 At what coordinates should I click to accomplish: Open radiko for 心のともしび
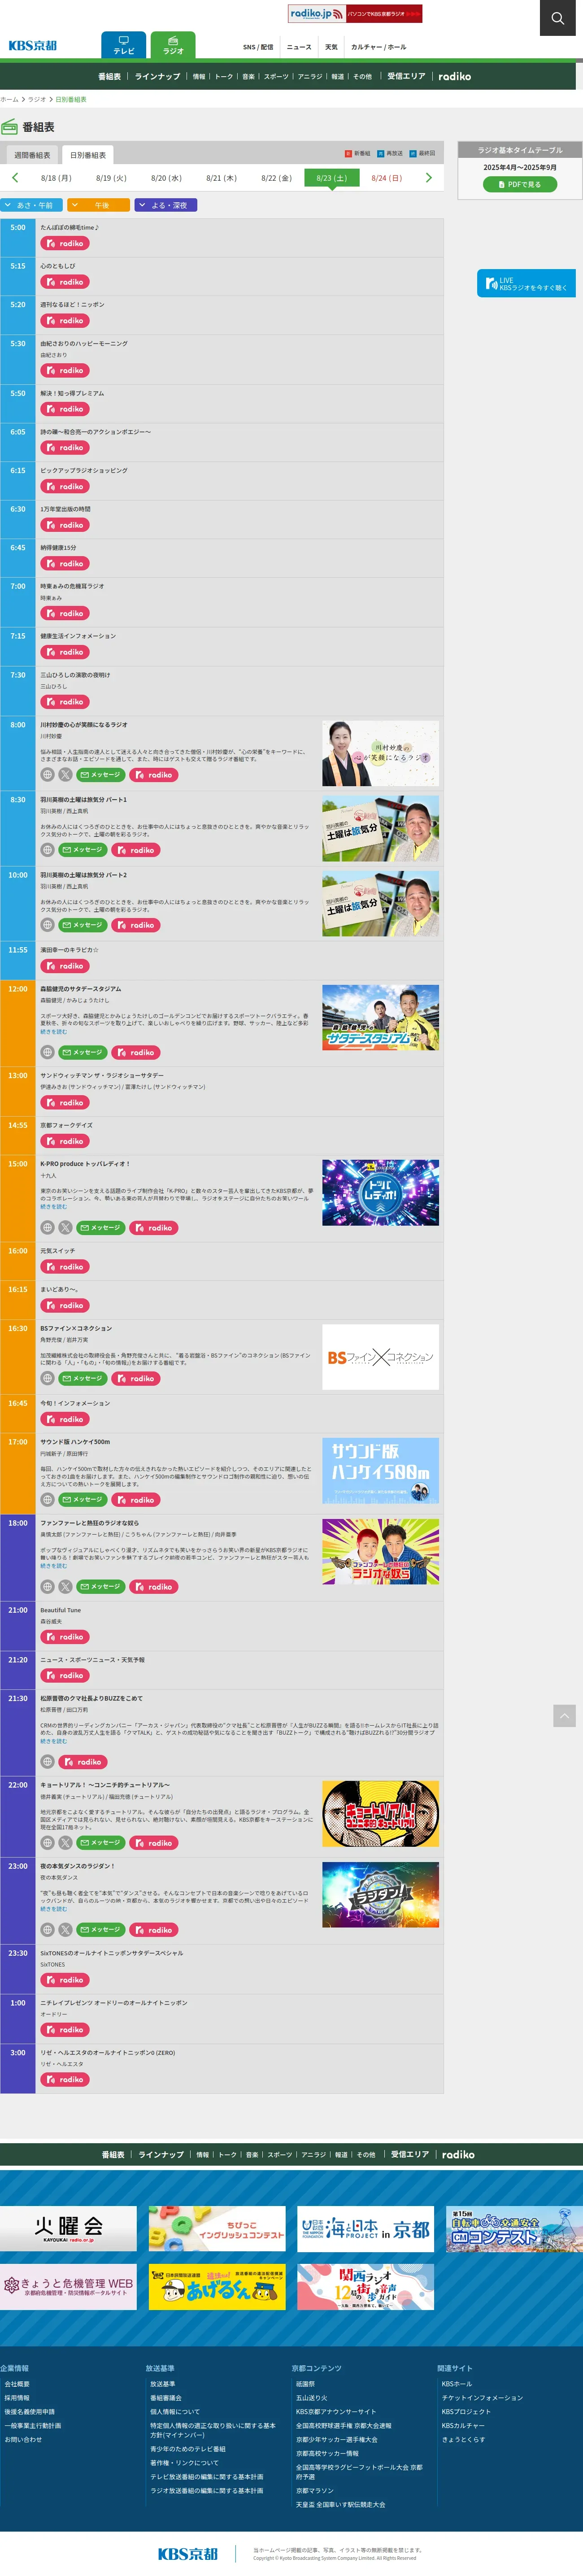pos(65,282)
